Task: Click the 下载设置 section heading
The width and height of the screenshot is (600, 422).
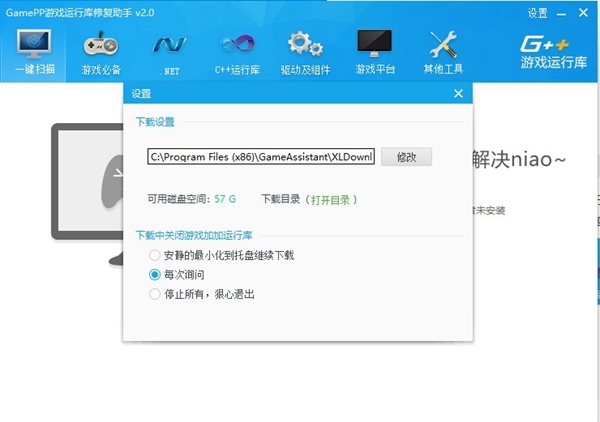Action: 155,122
